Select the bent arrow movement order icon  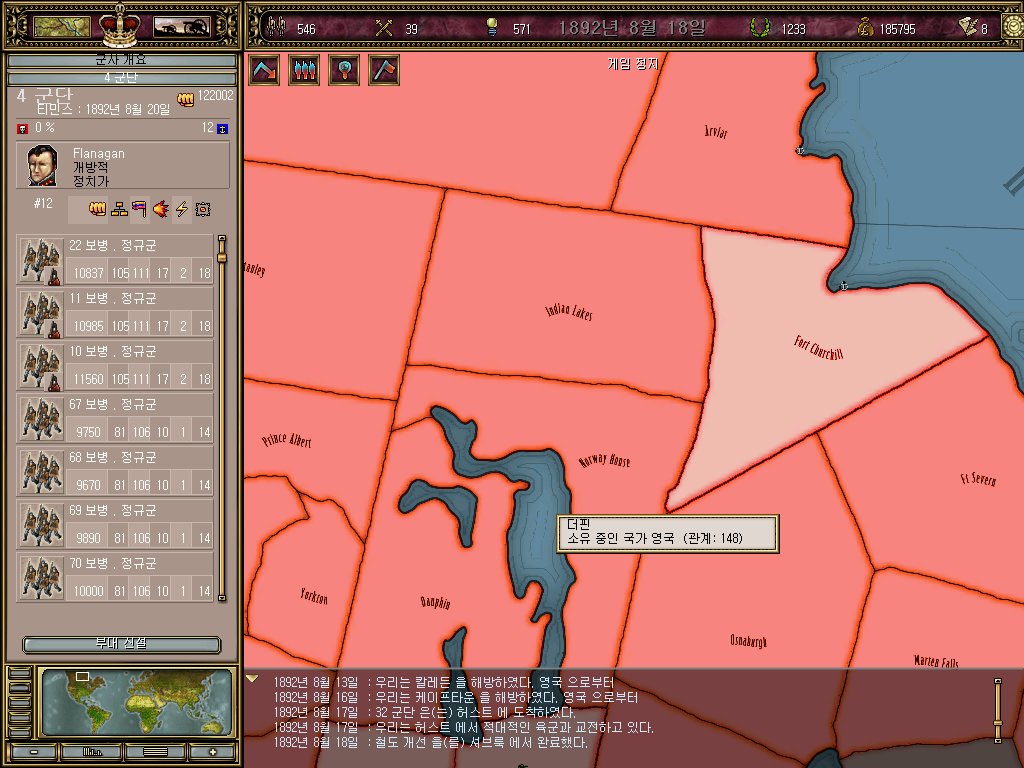[x=264, y=70]
